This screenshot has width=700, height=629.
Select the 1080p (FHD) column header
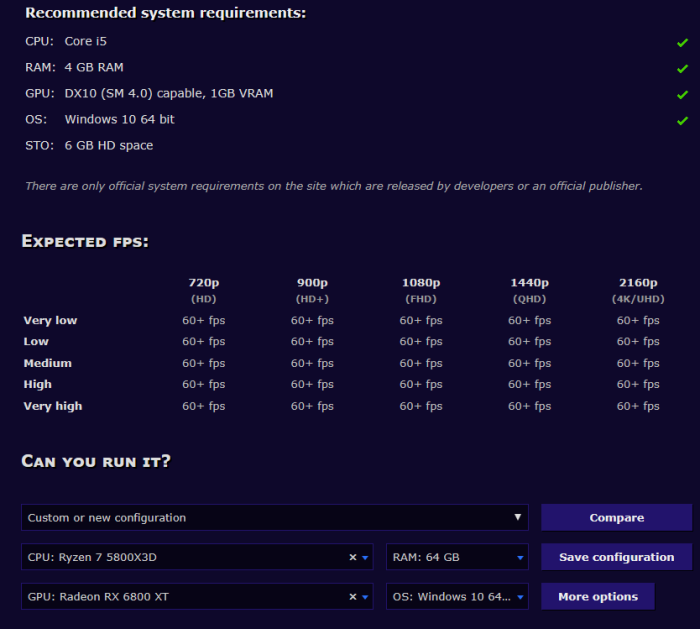pos(421,290)
